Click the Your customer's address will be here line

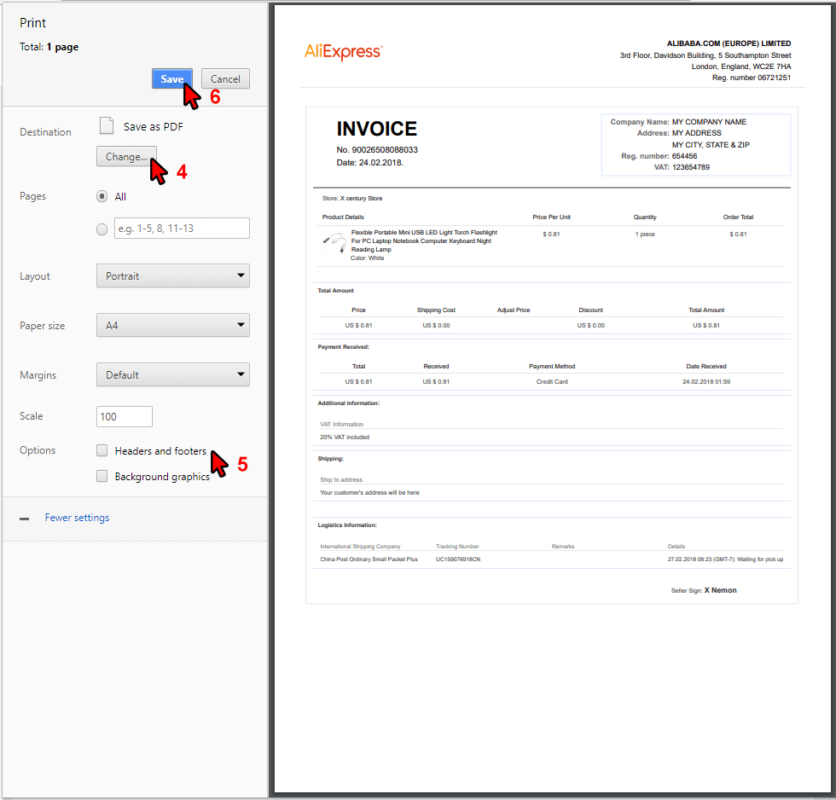[369, 493]
